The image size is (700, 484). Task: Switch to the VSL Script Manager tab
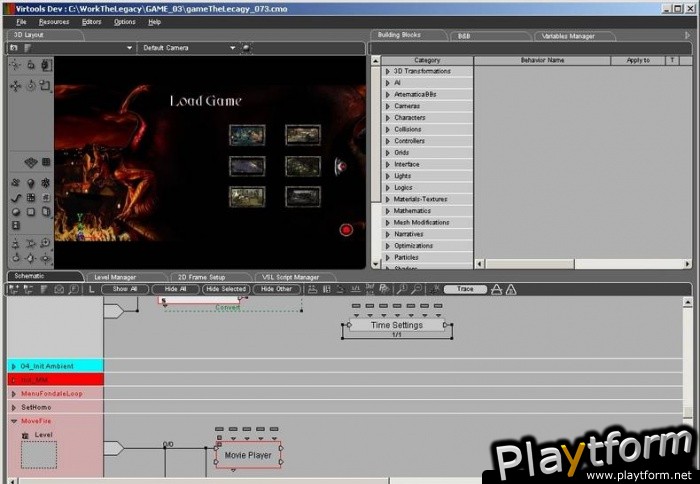pos(290,277)
